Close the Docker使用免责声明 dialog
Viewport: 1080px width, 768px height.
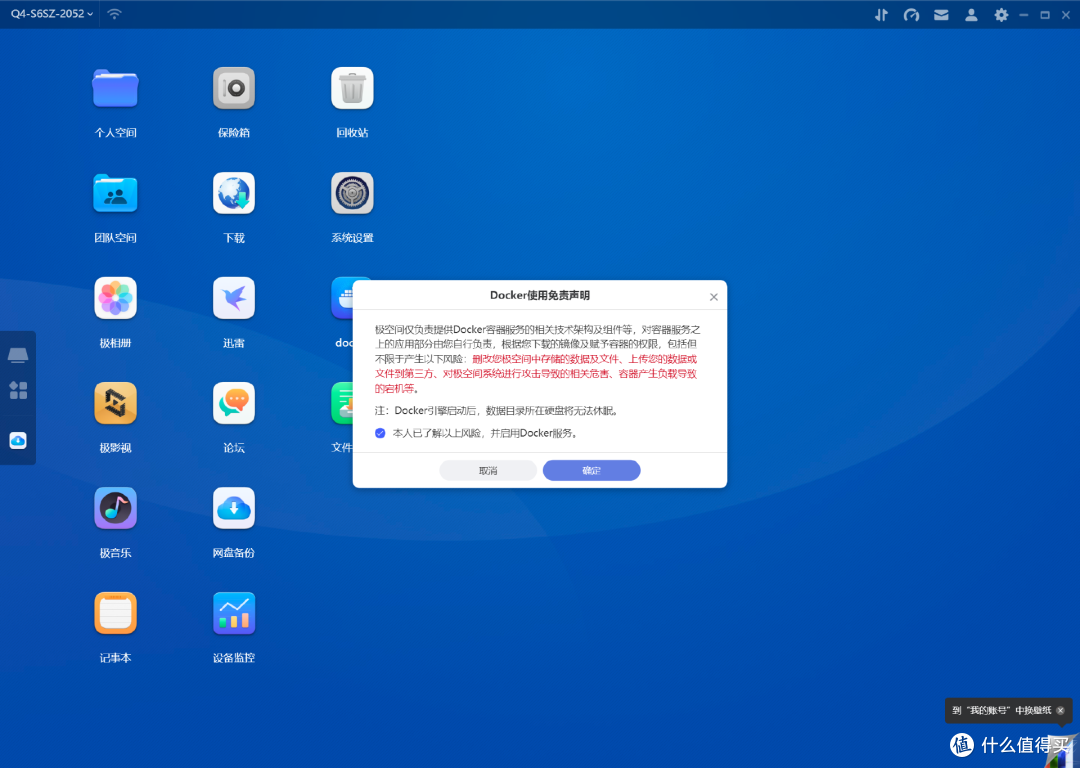(x=714, y=297)
